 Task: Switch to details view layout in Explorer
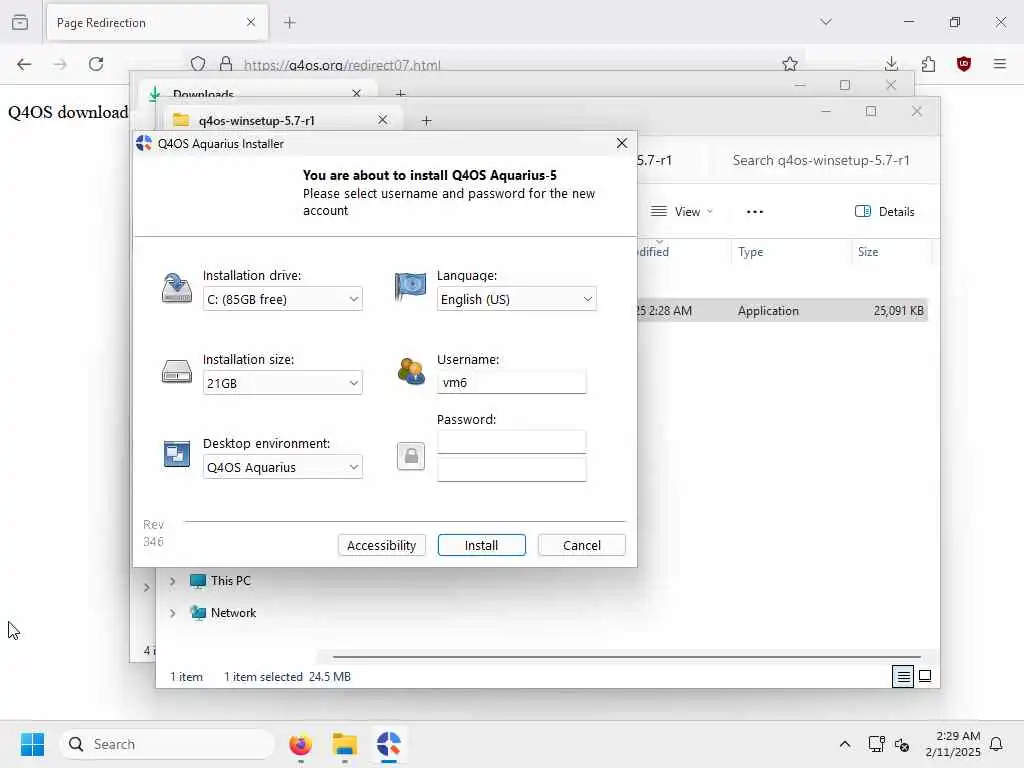pyautogui.click(x=903, y=677)
